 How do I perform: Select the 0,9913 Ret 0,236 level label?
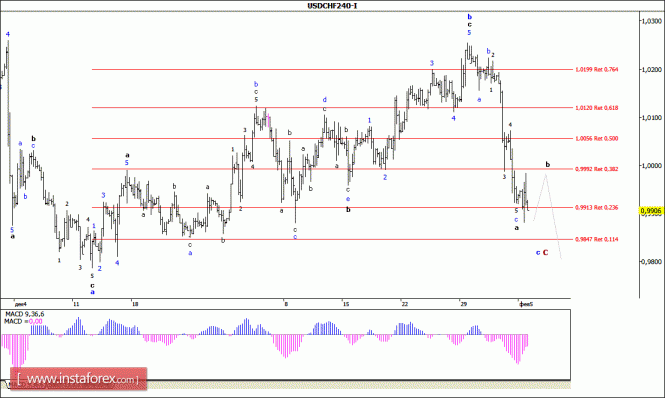tap(596, 207)
